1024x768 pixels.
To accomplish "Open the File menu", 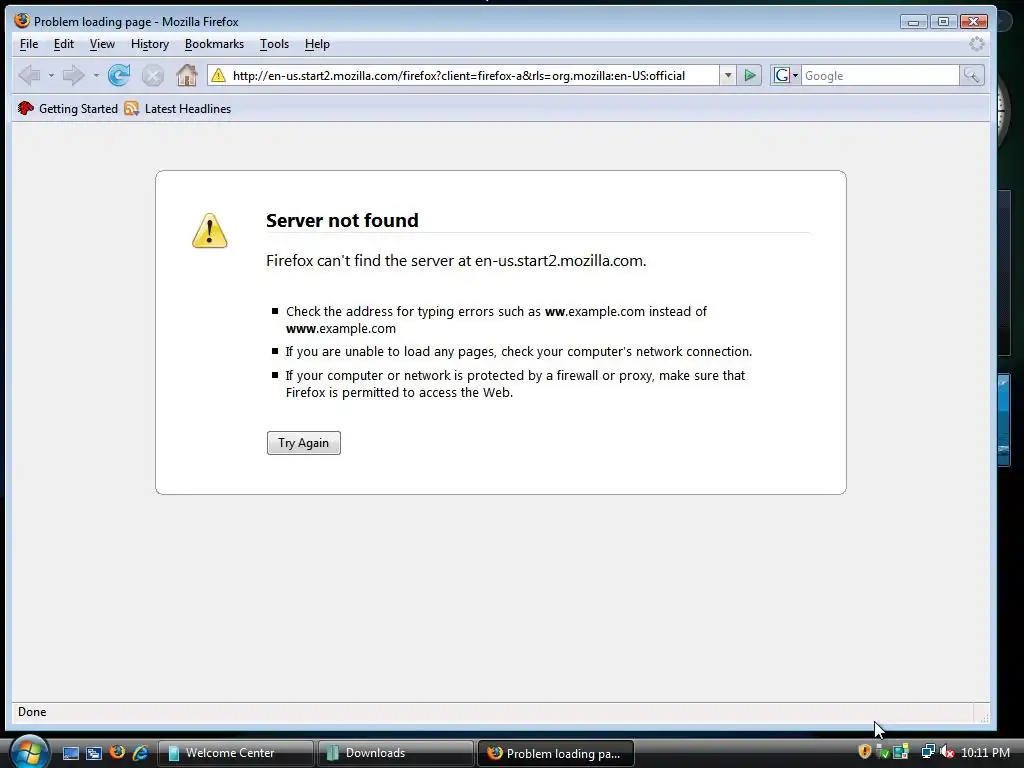I will 29,44.
